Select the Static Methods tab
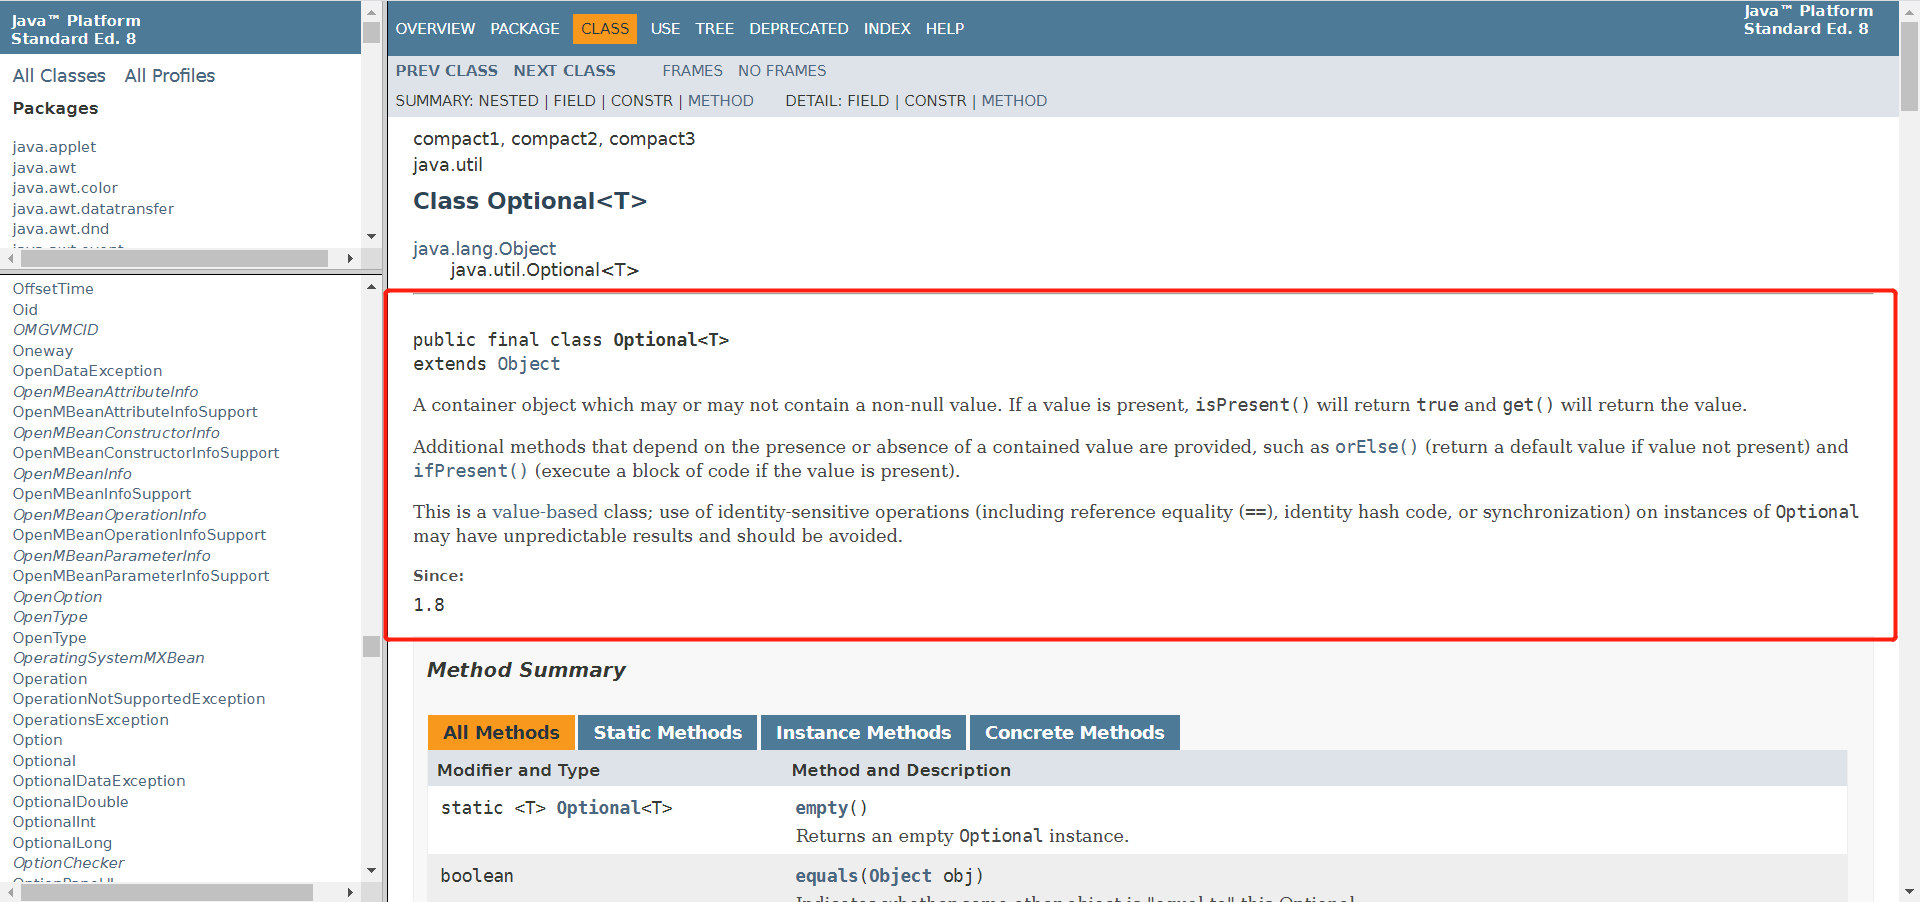This screenshot has width=1920, height=902. coord(668,733)
